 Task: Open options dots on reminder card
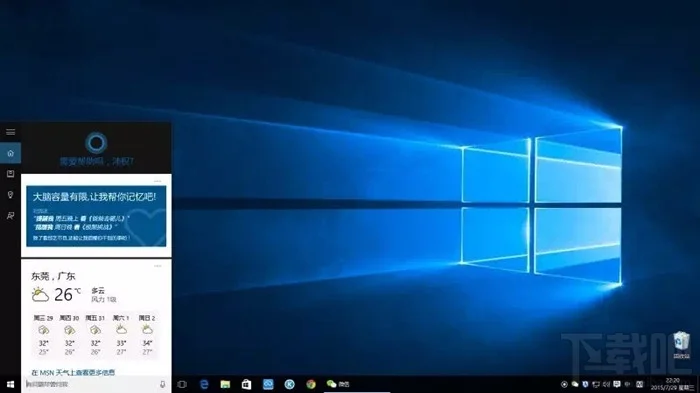point(158,181)
